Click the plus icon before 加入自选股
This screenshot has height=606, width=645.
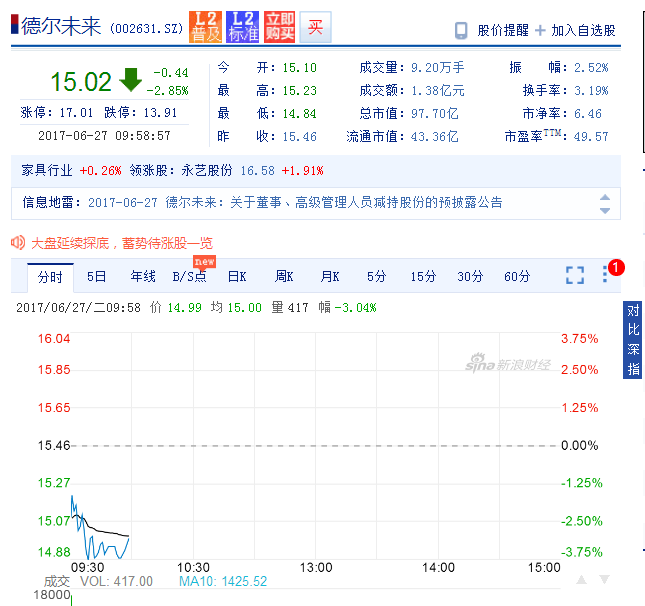[540, 30]
